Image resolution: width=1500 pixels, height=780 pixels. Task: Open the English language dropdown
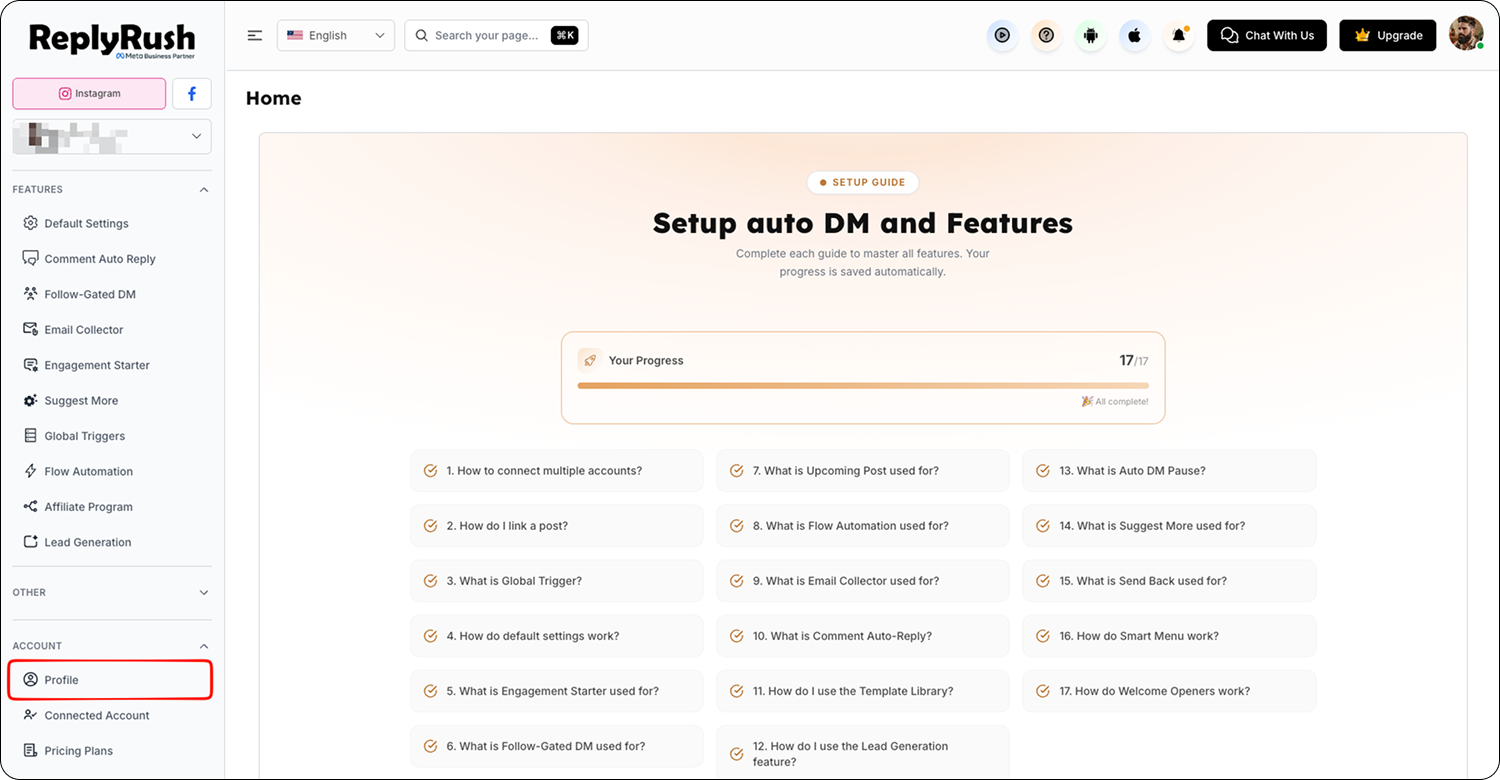coord(336,35)
